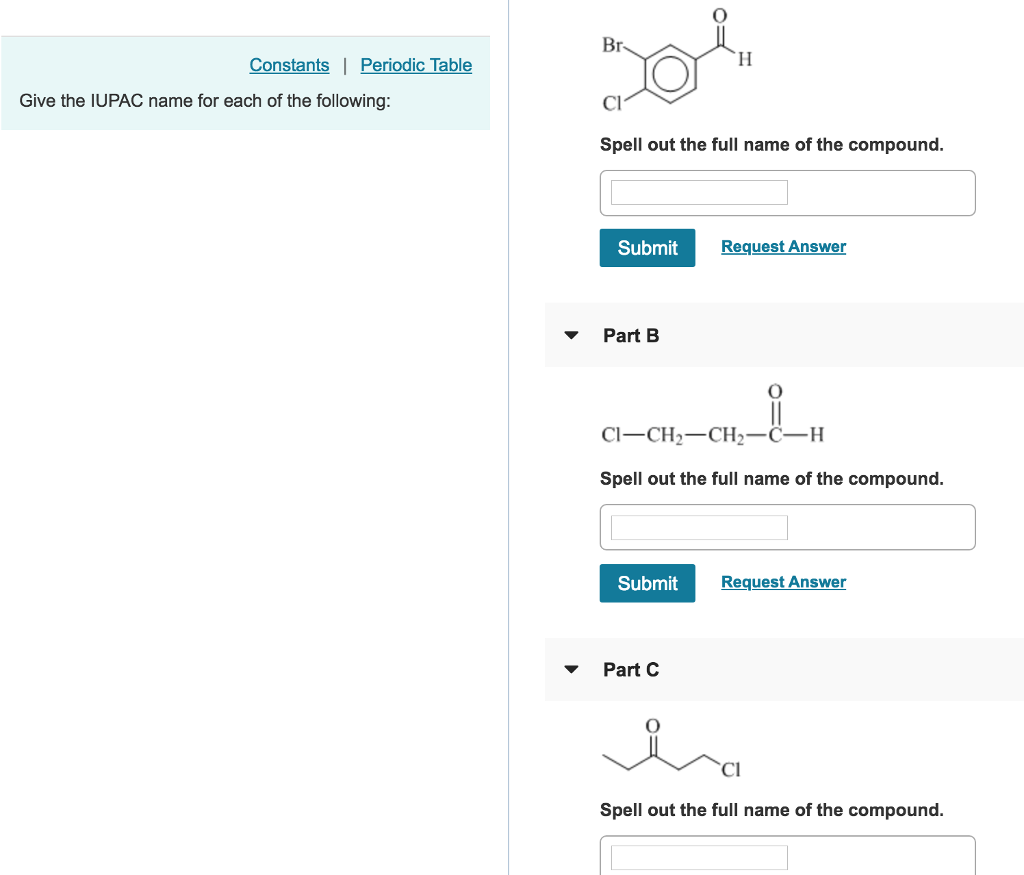Select the Part C answer input field
The image size is (1024, 875).
click(x=697, y=857)
